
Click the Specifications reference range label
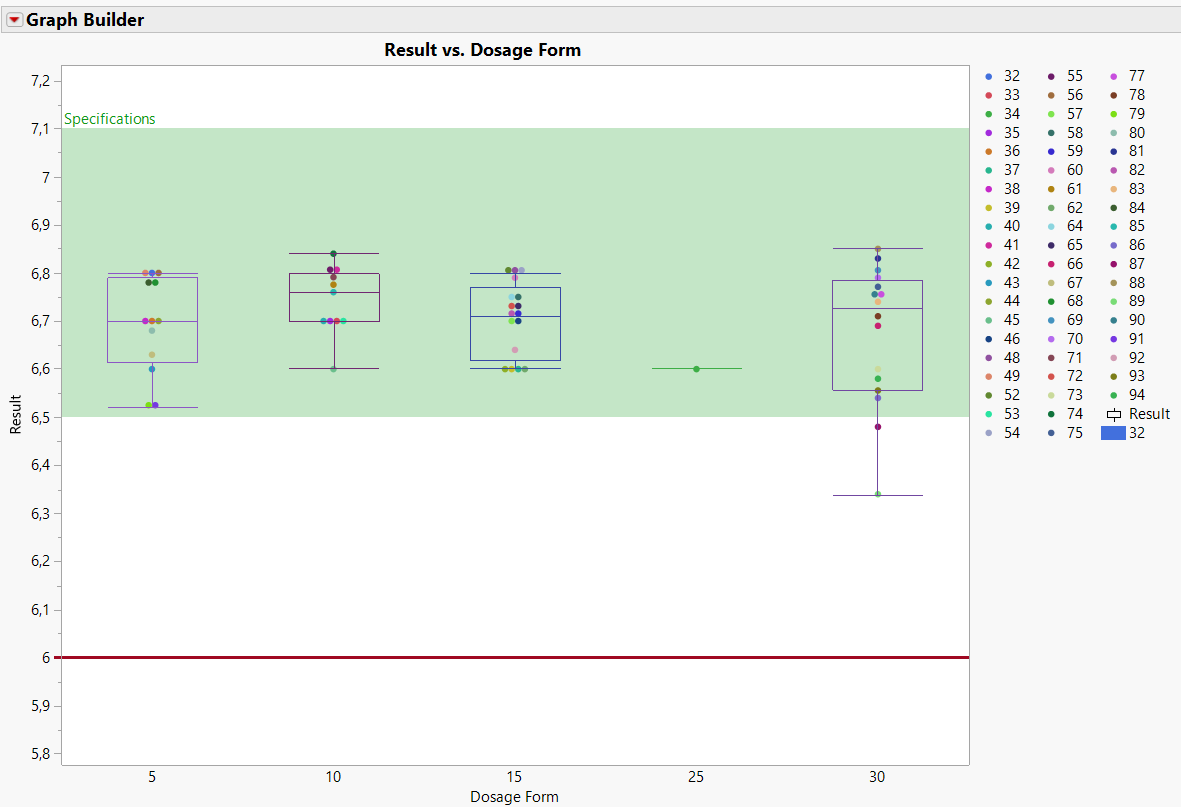coord(109,119)
